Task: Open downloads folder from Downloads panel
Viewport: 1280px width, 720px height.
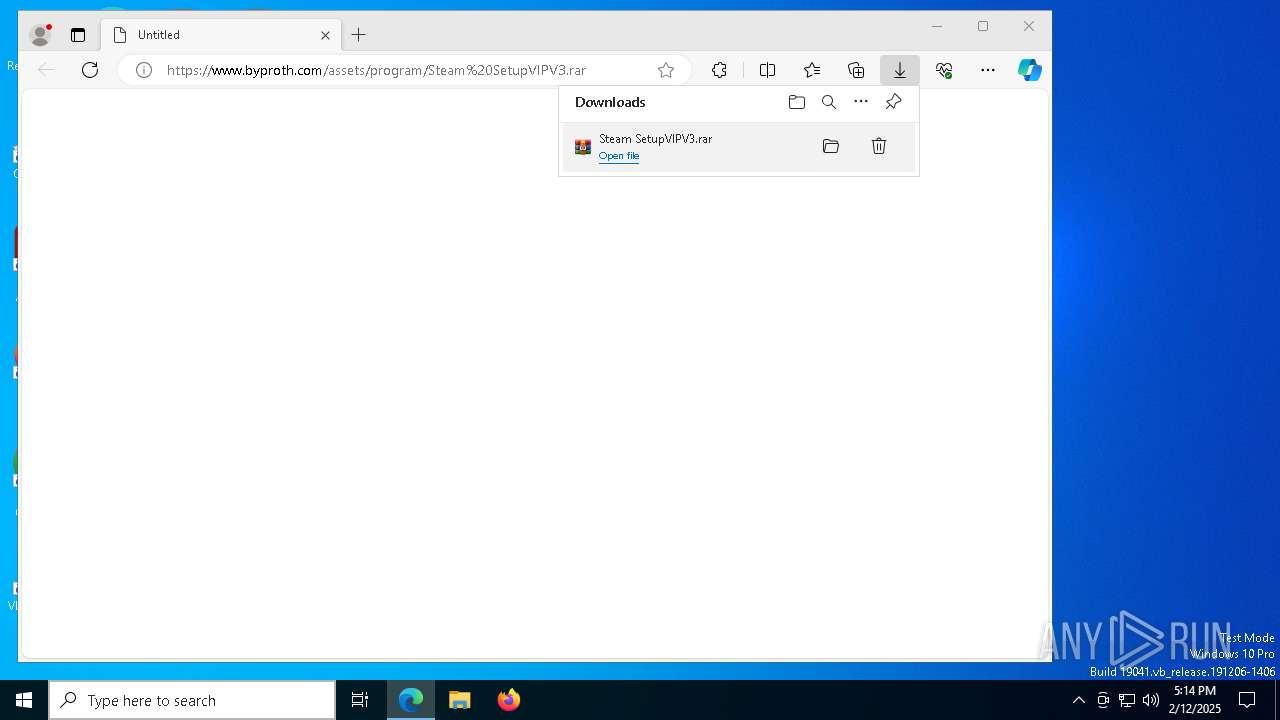Action: point(797,102)
